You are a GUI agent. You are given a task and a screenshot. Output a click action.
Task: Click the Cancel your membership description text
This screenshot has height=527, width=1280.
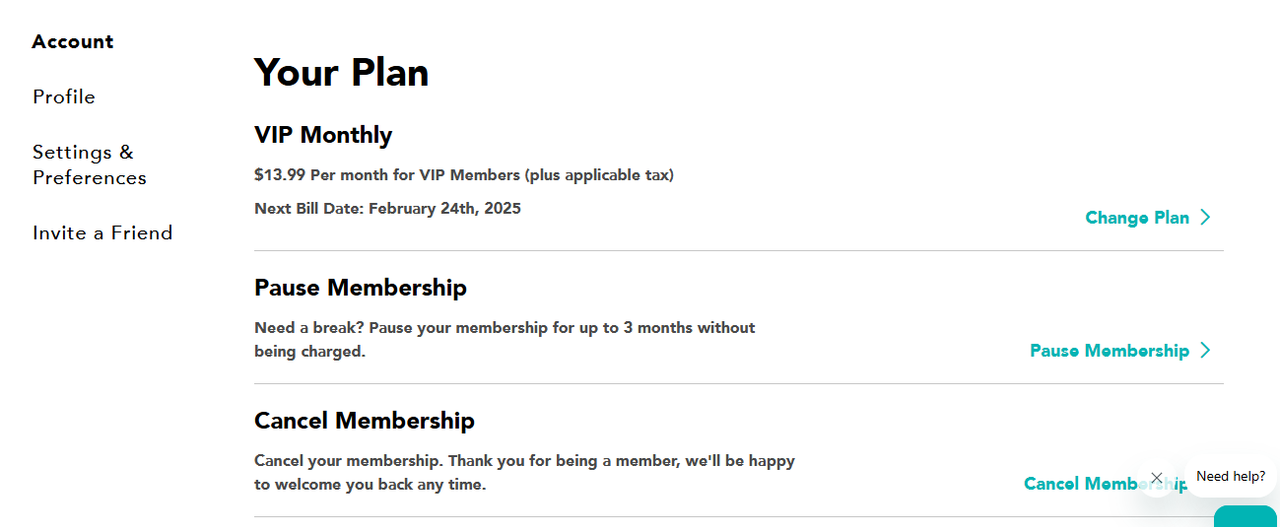tap(525, 473)
